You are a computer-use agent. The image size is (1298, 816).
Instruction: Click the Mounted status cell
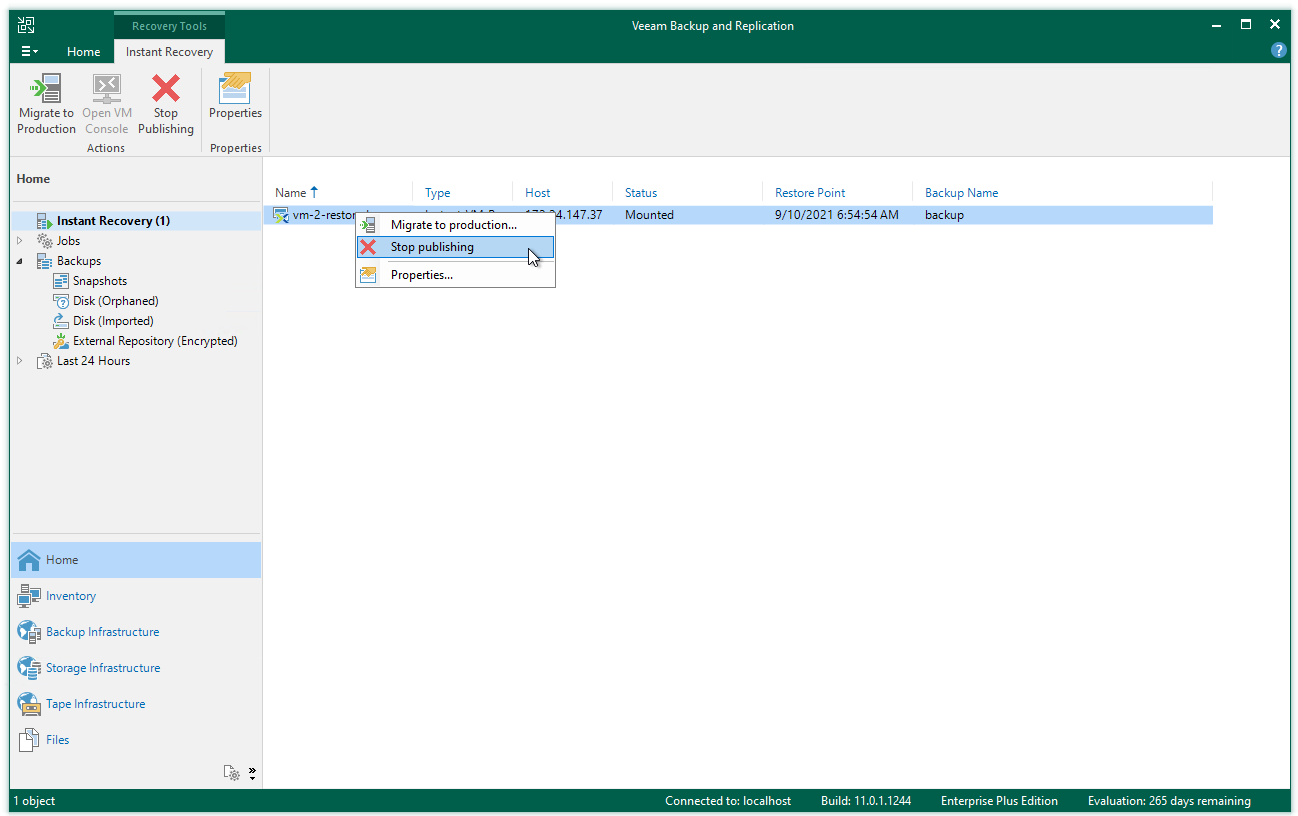click(649, 215)
